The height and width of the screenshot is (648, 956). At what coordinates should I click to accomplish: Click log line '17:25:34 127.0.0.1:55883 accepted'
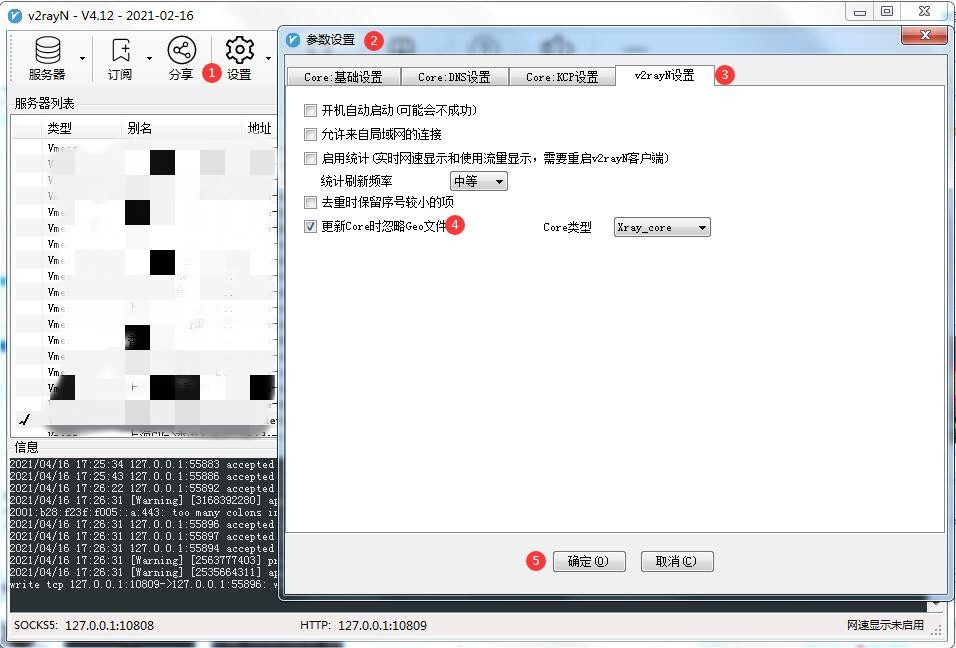(x=142, y=465)
